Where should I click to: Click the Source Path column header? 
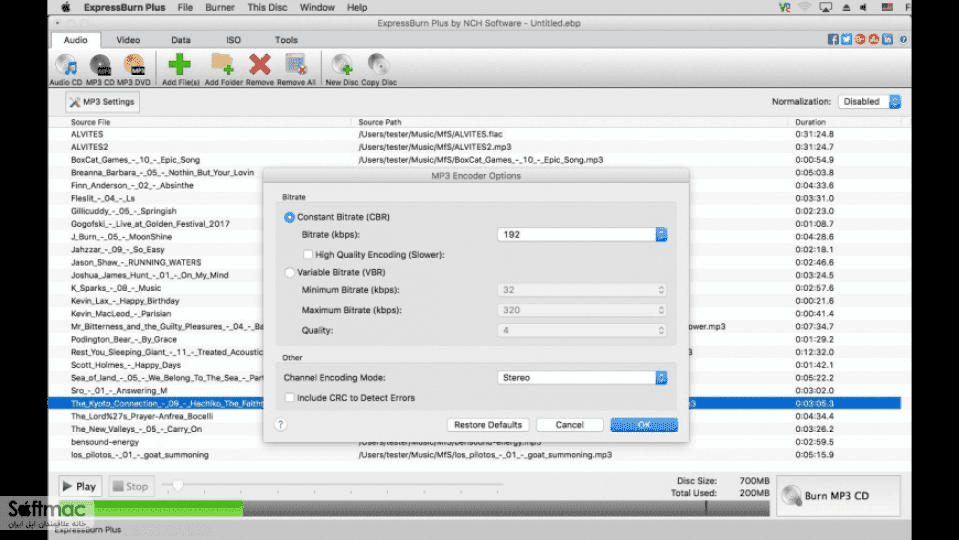379,122
